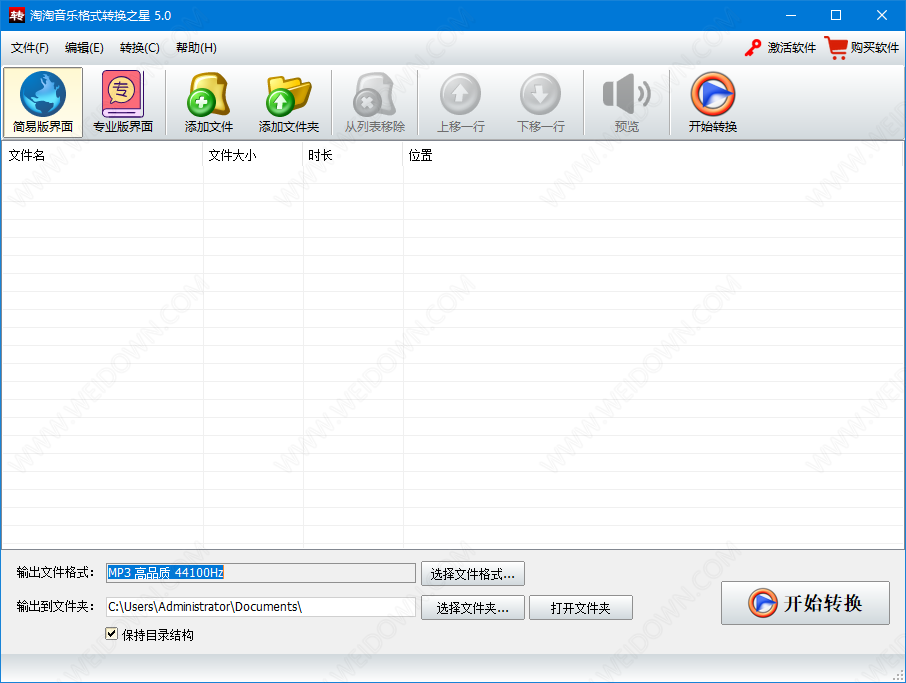
Task: Click the 打开文件夹 button
Action: [581, 608]
